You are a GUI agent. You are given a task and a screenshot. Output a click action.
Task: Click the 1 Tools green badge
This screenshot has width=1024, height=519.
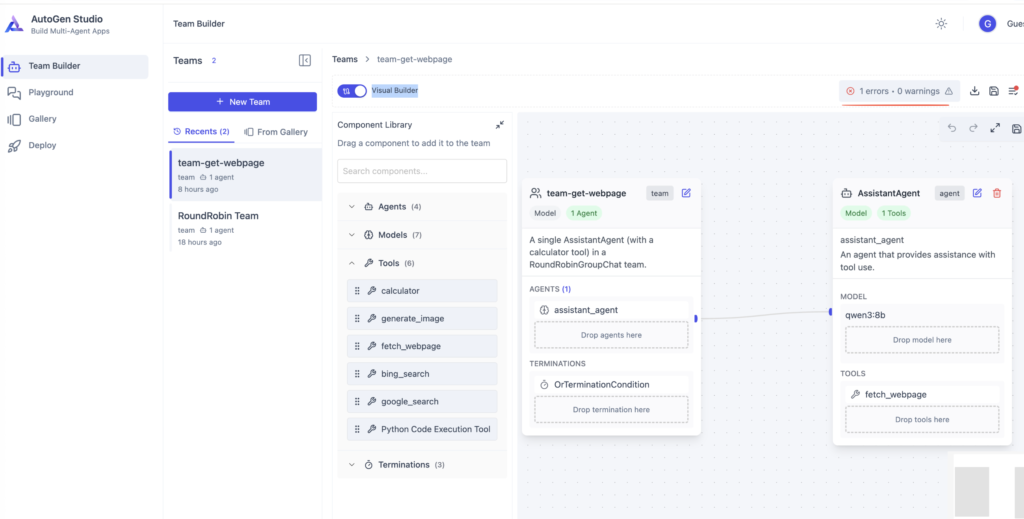coord(893,213)
